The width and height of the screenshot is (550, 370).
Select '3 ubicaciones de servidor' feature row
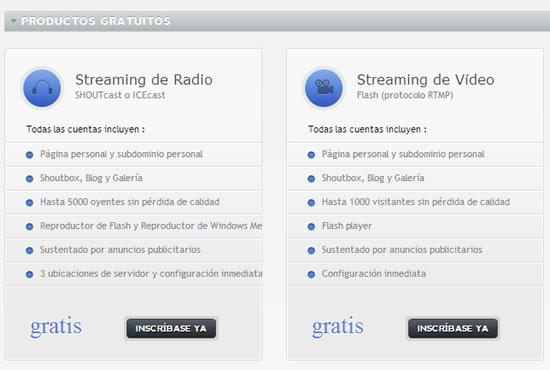coord(133,274)
